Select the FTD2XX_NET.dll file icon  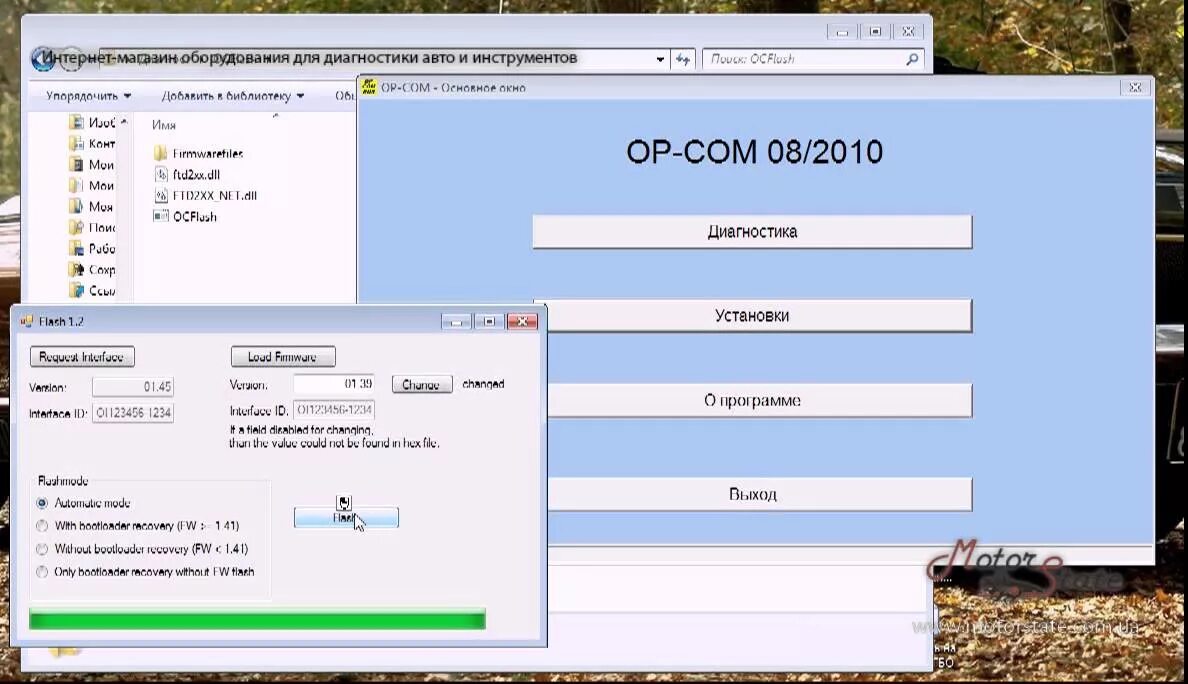pos(161,195)
